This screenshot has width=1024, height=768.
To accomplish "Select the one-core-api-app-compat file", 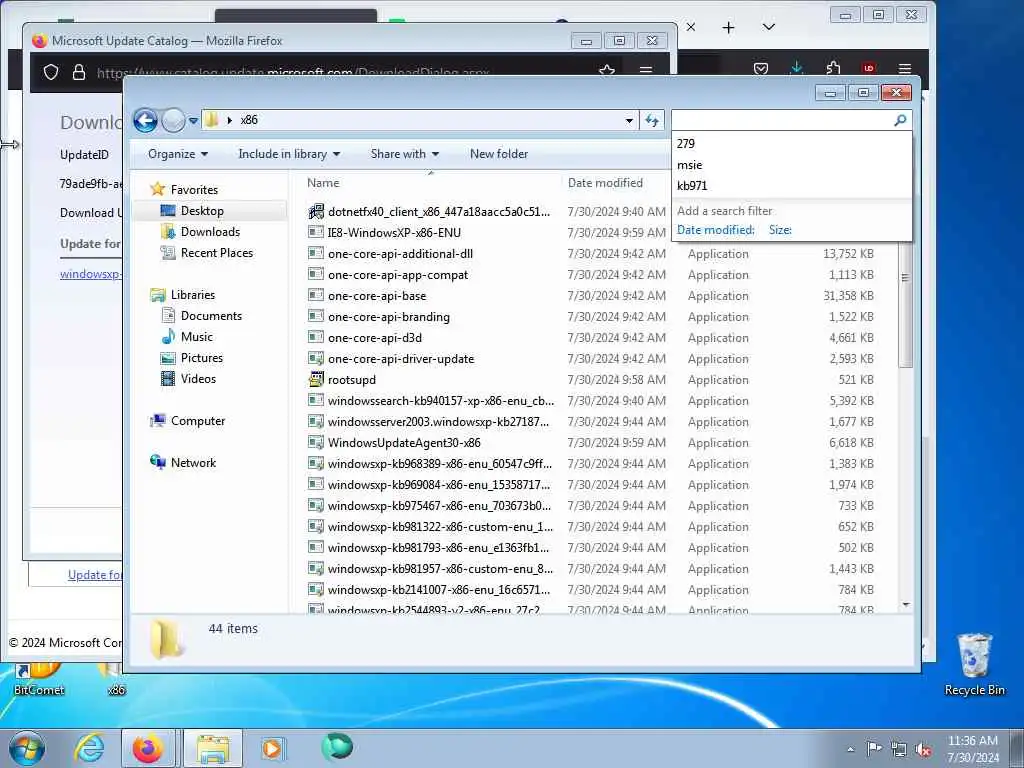I will point(398,274).
